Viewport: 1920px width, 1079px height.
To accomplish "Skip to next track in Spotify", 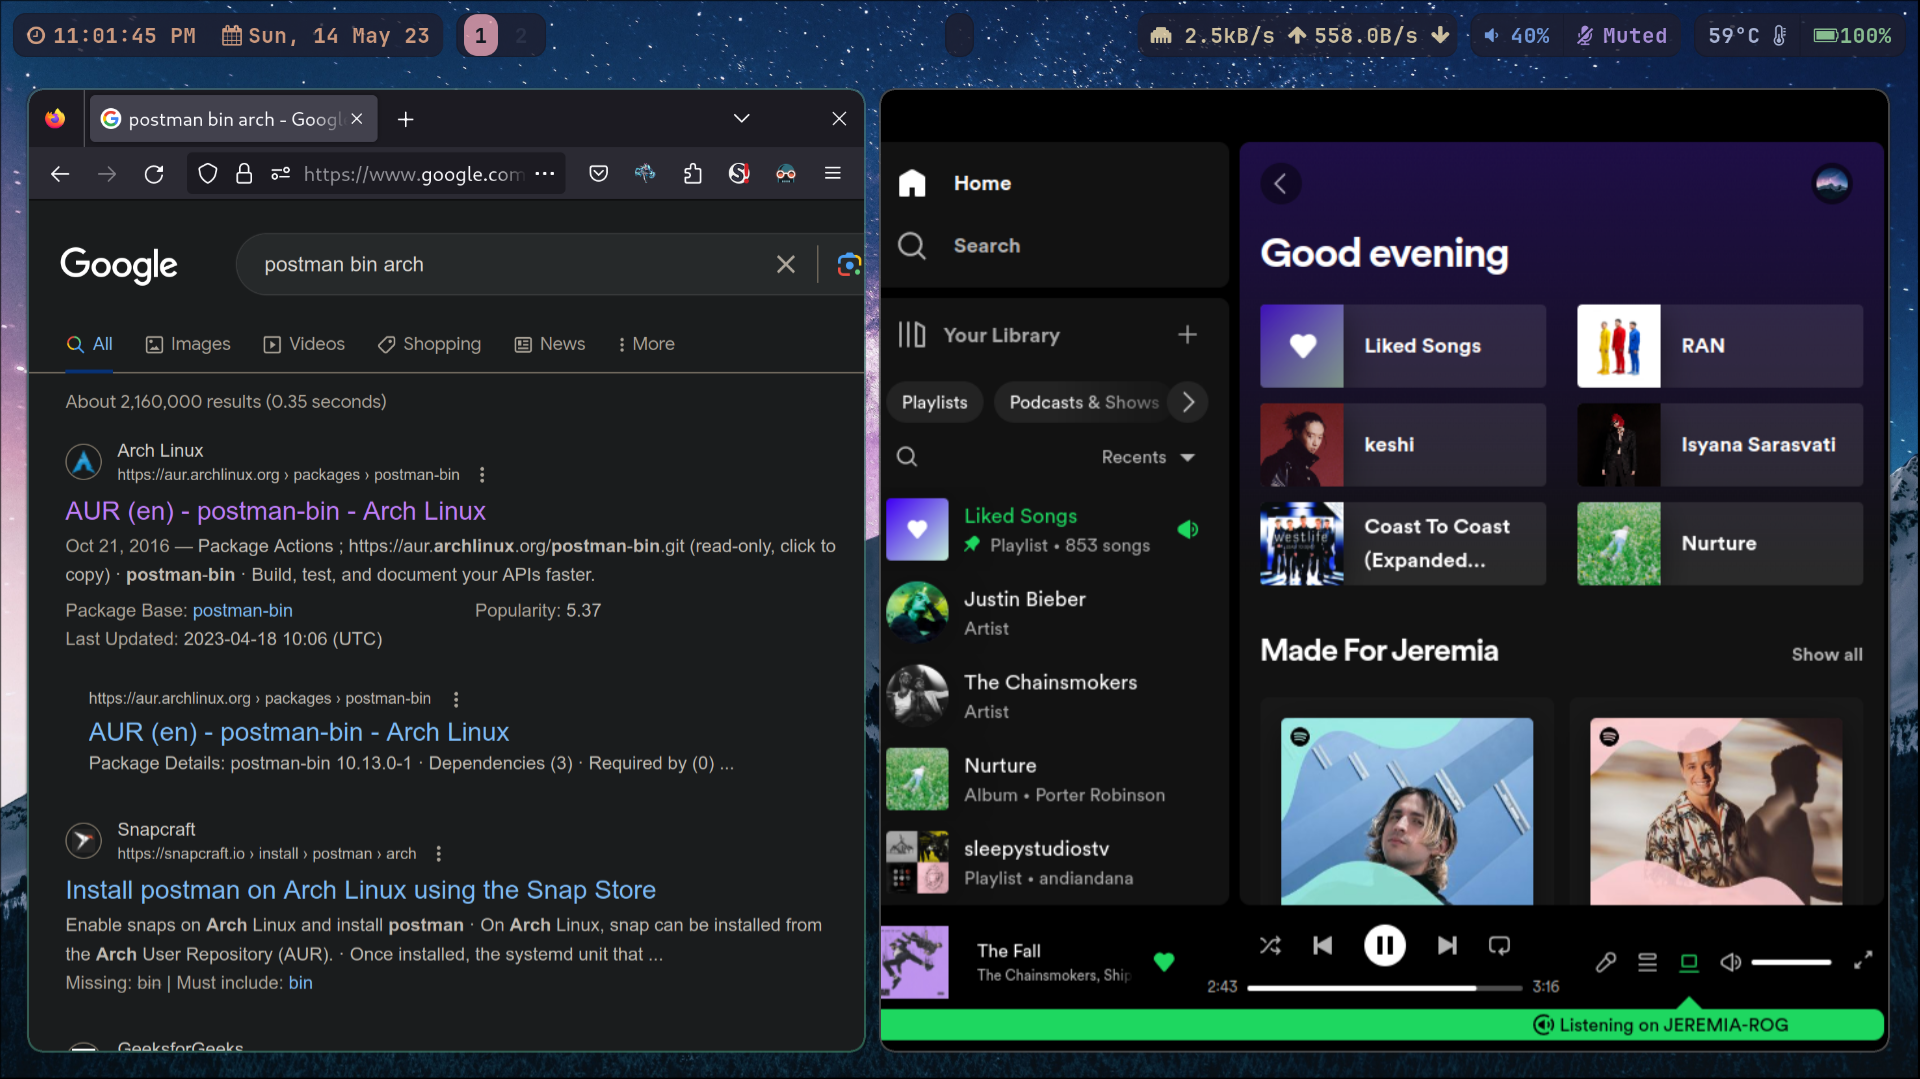I will click(x=1447, y=946).
